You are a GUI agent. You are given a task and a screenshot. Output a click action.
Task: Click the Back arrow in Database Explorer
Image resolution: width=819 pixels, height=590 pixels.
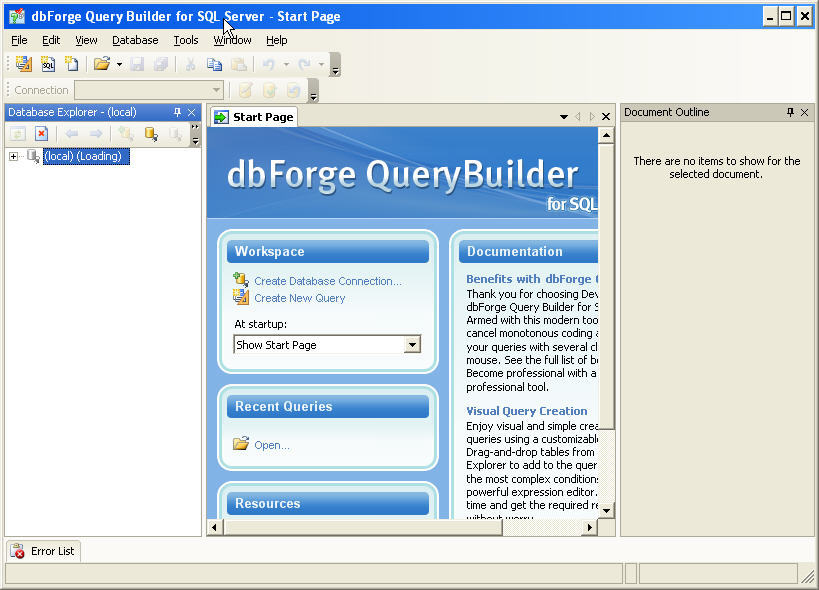coord(72,134)
